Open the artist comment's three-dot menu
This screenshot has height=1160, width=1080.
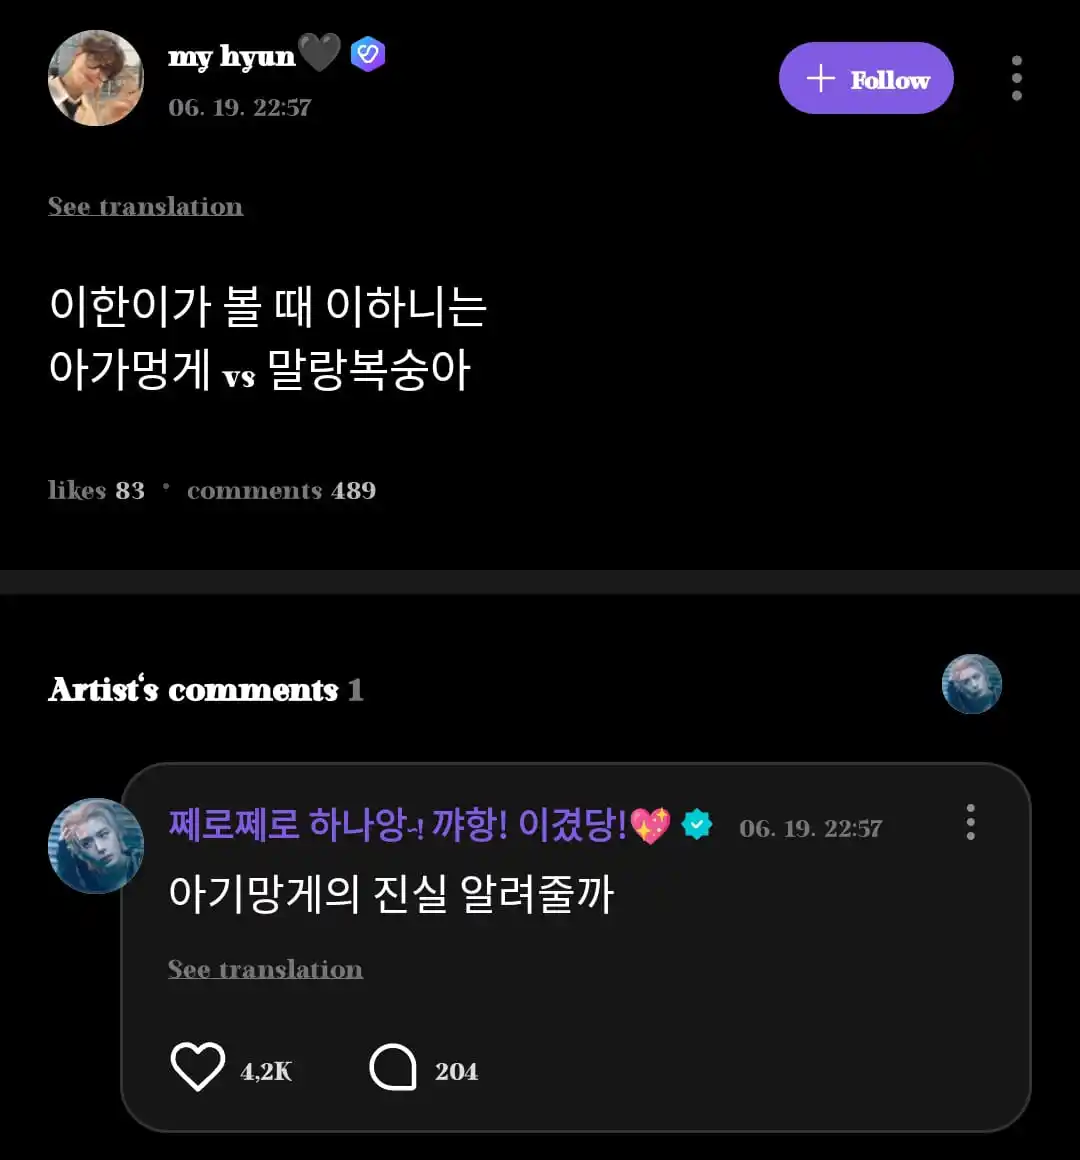[x=970, y=822]
